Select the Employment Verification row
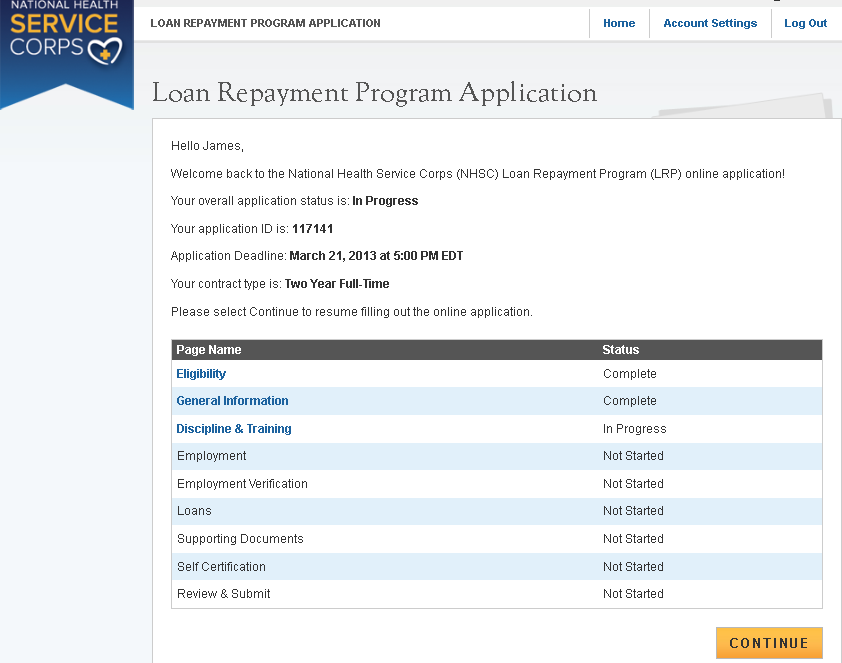This screenshot has height=663, width=842. (x=242, y=484)
